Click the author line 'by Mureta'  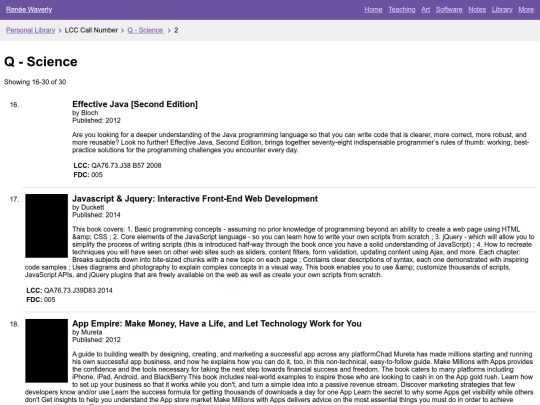[x=87, y=332]
